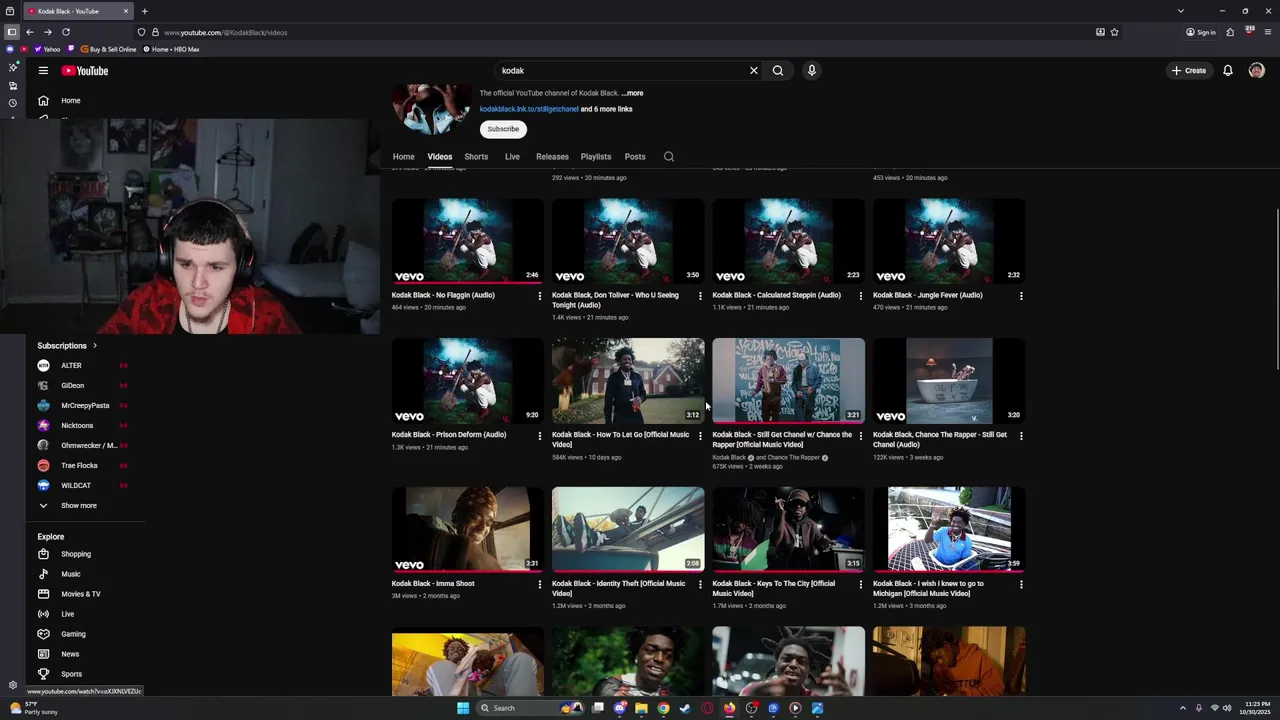Image resolution: width=1280 pixels, height=720 pixels.
Task: Open Steam from taskbar
Action: [x=685, y=708]
